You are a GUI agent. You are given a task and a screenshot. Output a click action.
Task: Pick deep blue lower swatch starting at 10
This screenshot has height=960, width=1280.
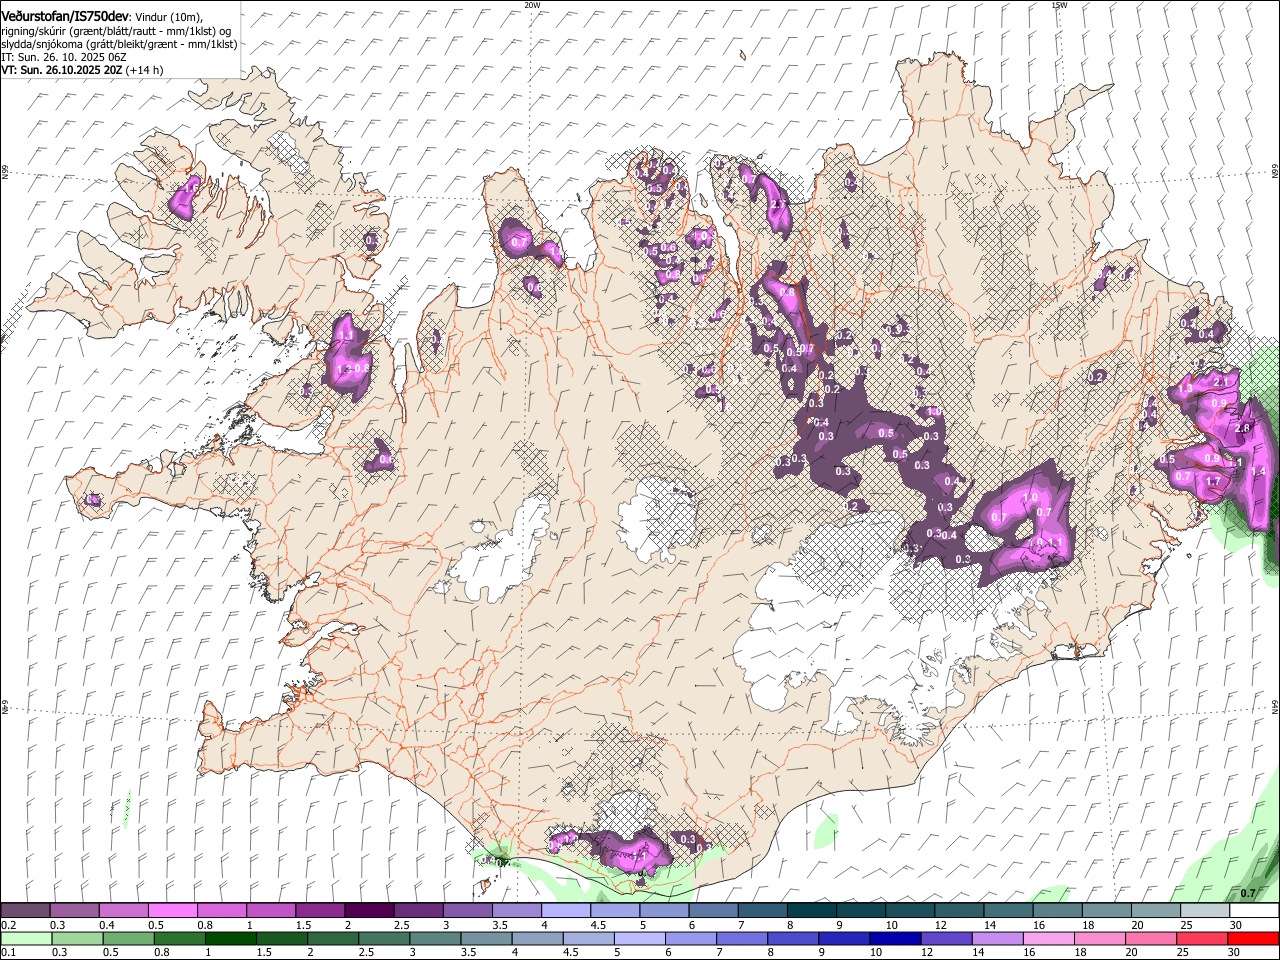894,938
